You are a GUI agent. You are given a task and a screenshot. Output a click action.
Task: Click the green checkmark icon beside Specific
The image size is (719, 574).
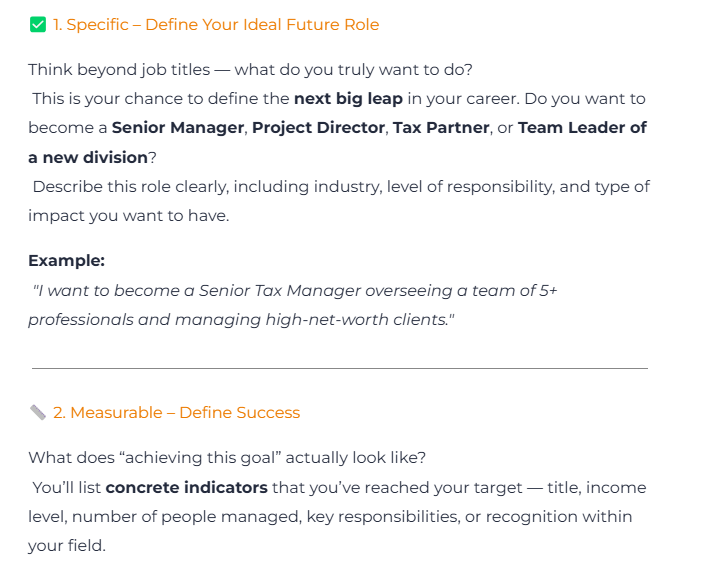(x=39, y=24)
